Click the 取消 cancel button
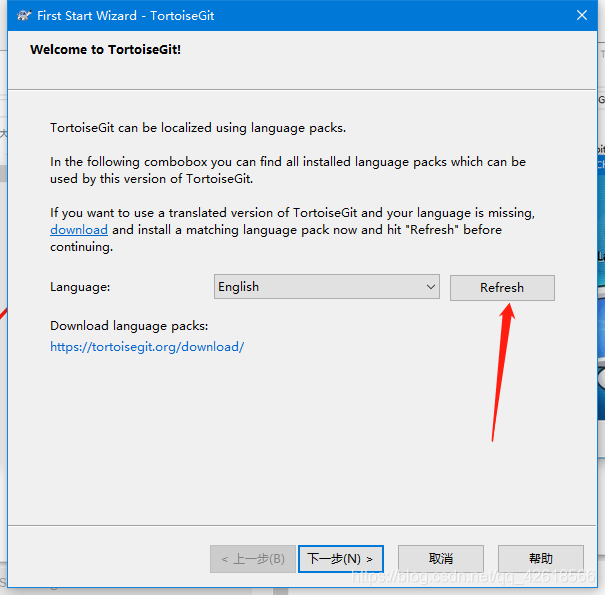Viewport: 605px width, 595px height. 441,558
